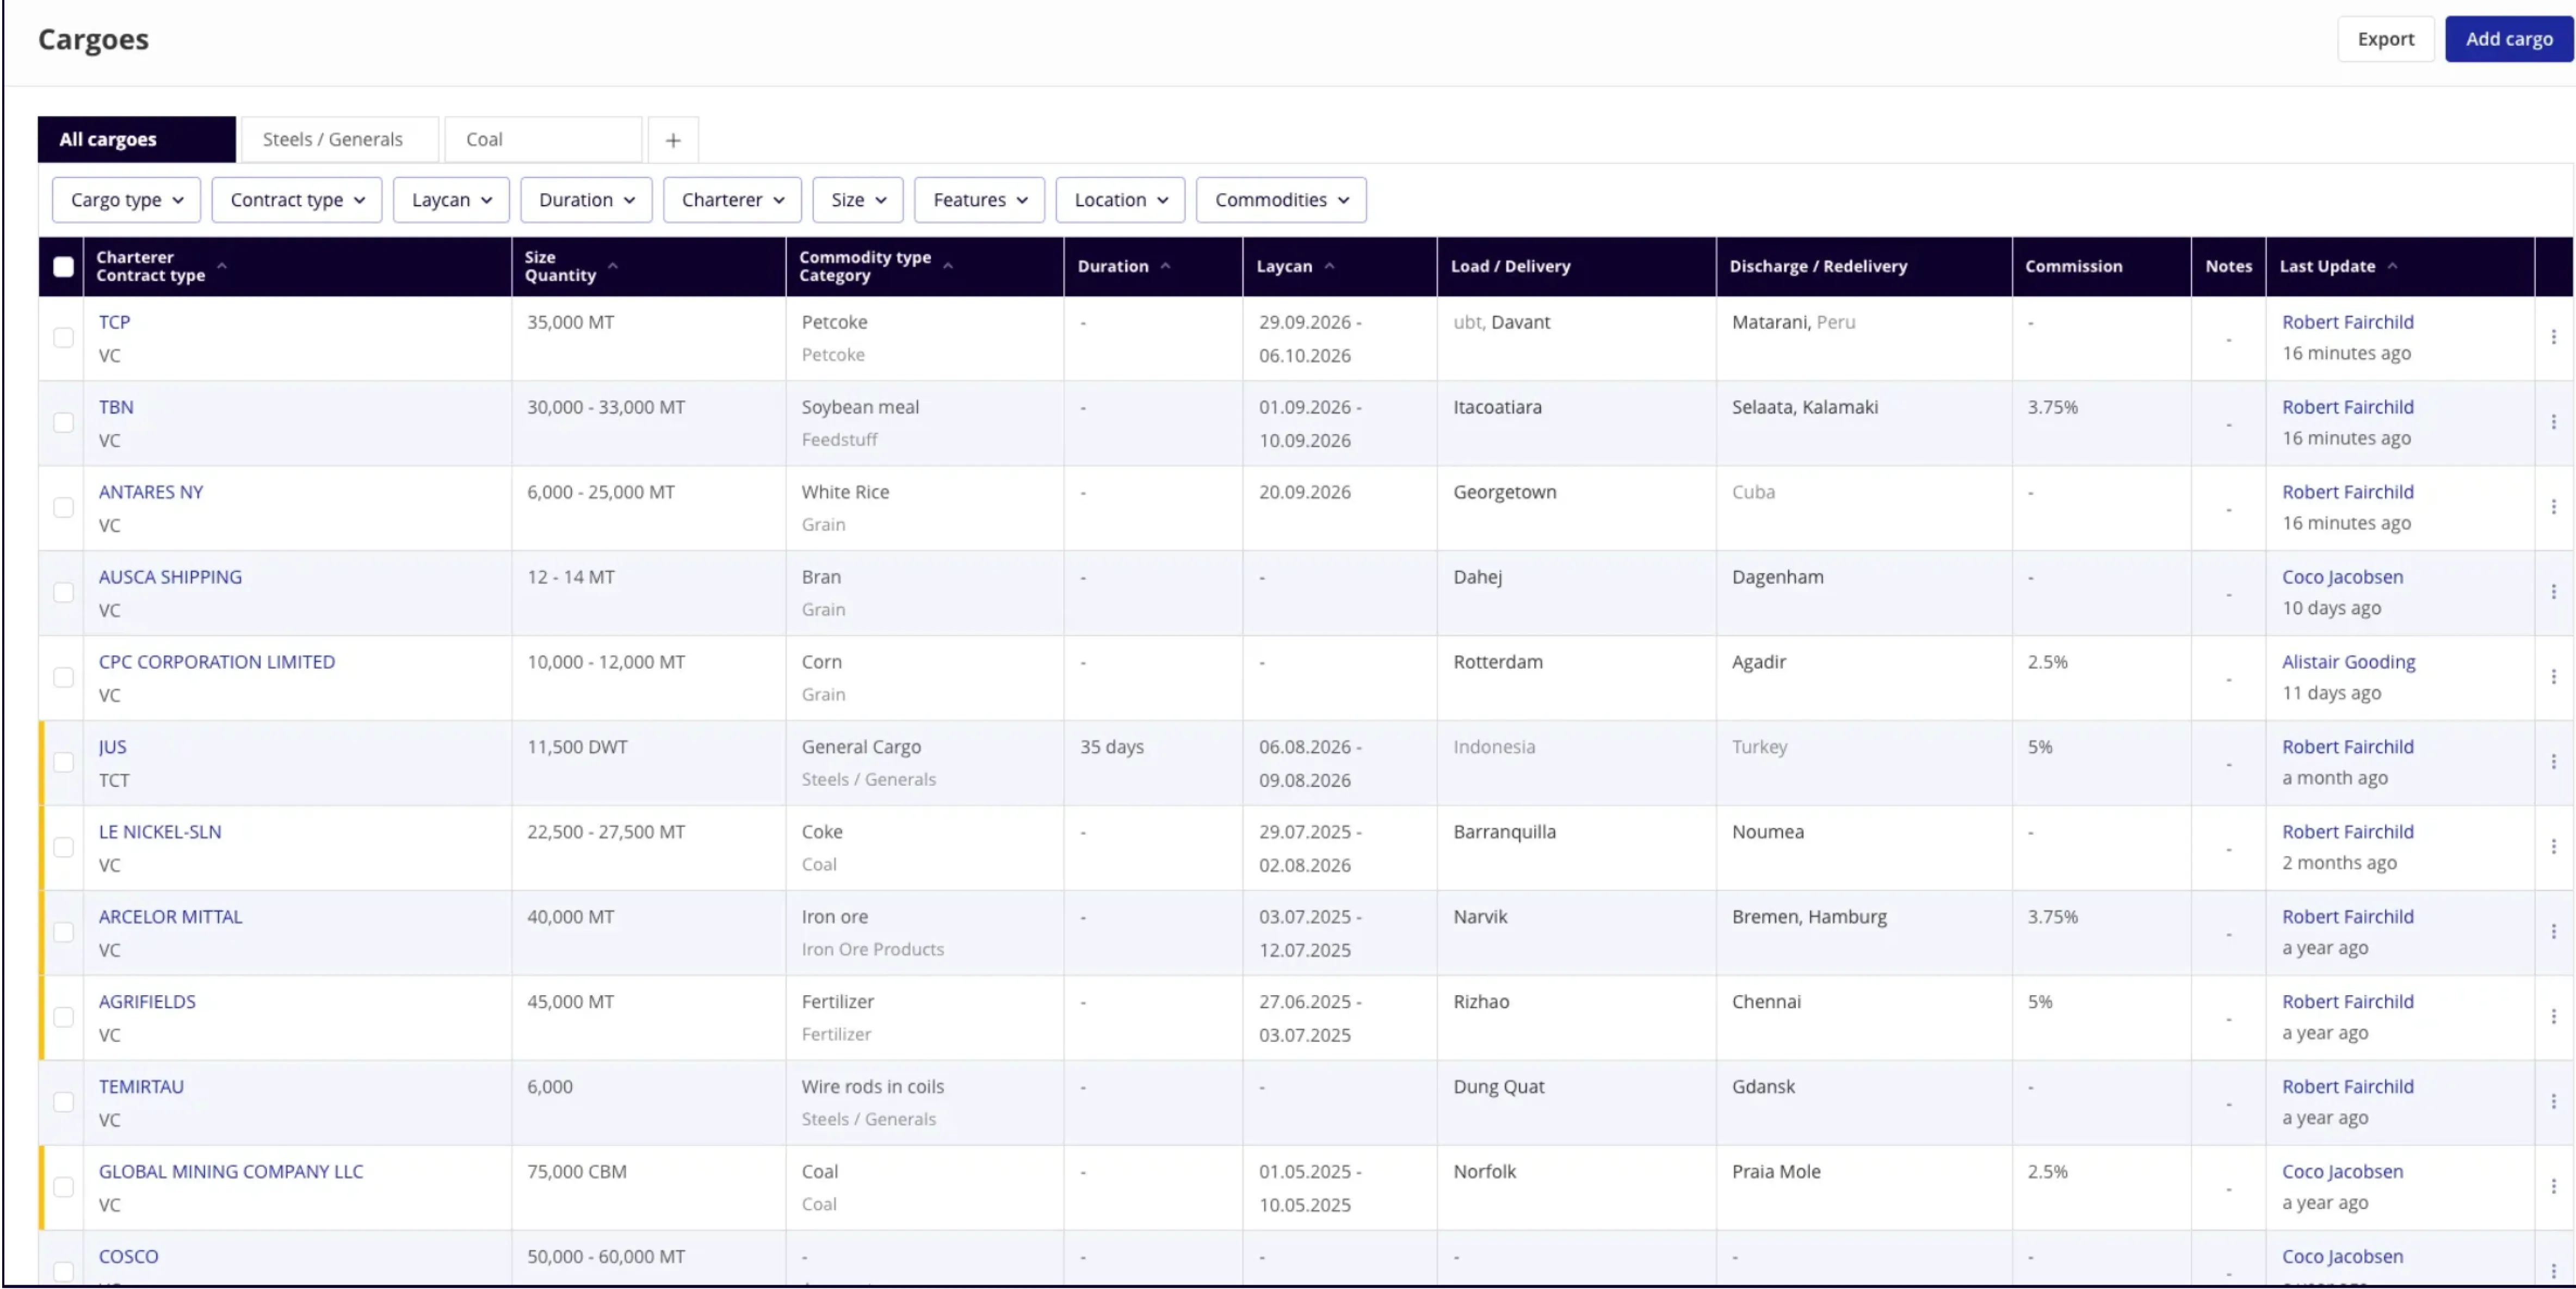This screenshot has height=1289, width=2576.
Task: Open the Commodities filter dropdown
Action: pyautogui.click(x=1281, y=200)
